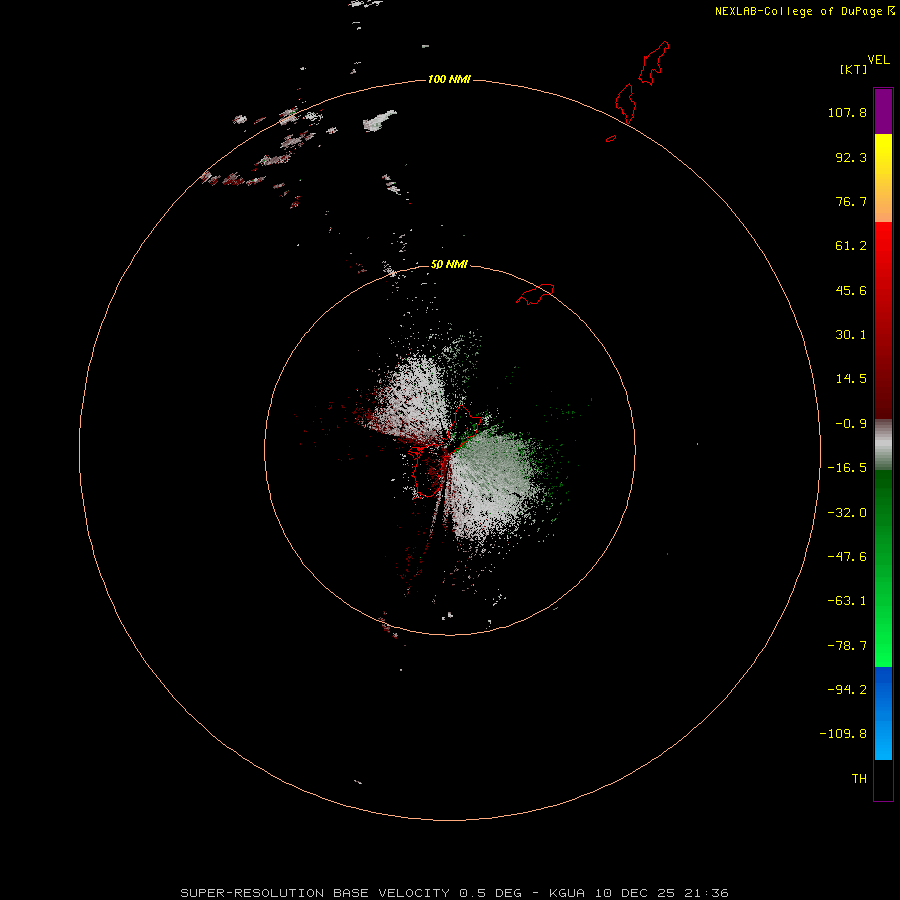Click the -78.7 velocity scale value
Screen dimensions: 900x900
(x=847, y=646)
